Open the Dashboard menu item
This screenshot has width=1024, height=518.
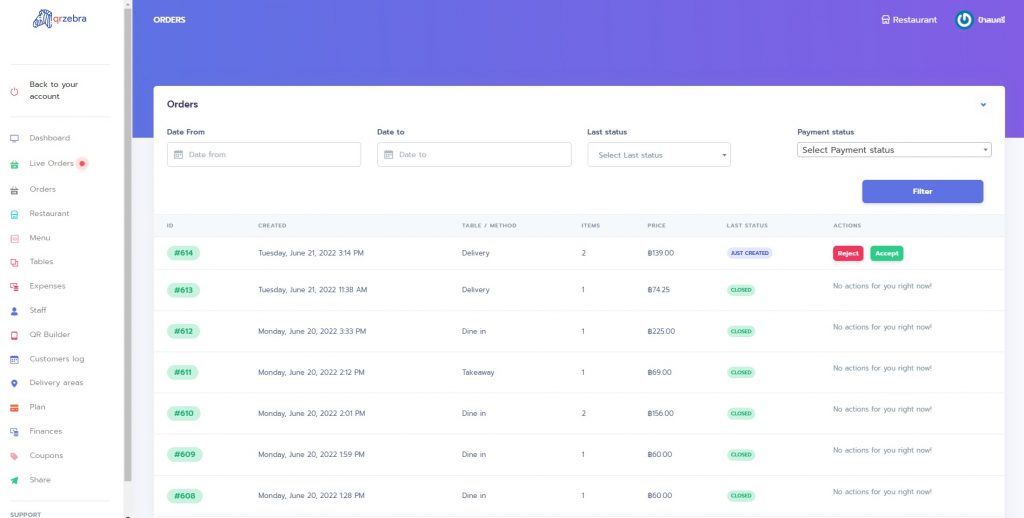tap(50, 138)
